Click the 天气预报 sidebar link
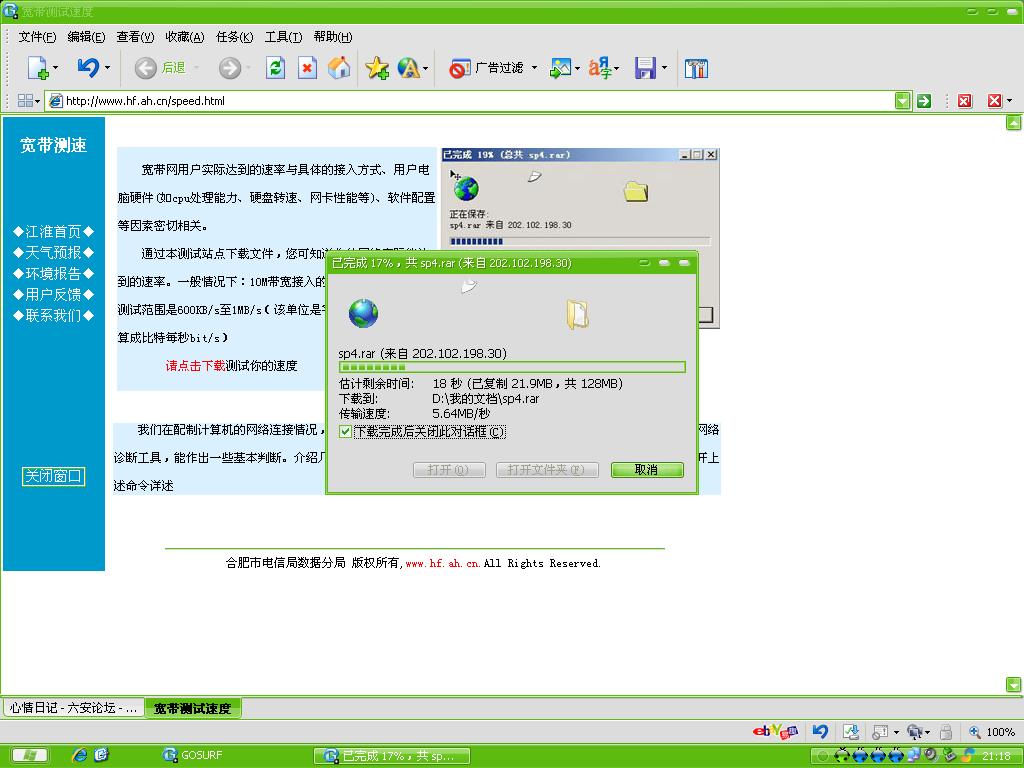Viewport: 1024px width, 768px height. pyautogui.click(x=54, y=252)
